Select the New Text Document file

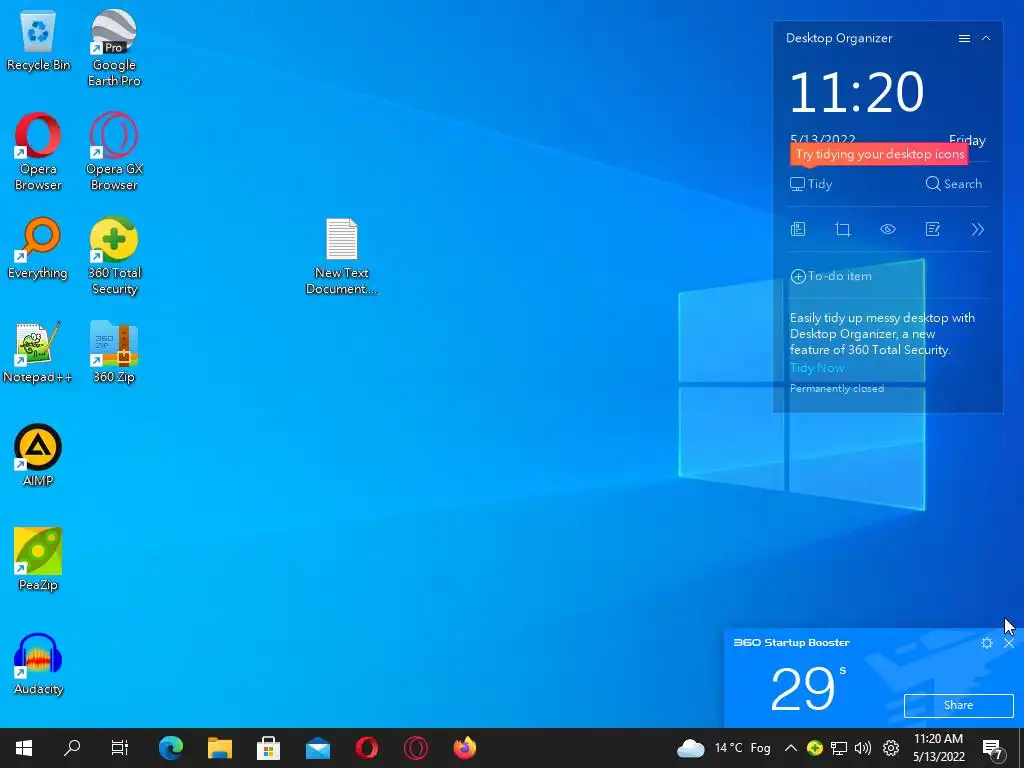pyautogui.click(x=342, y=257)
